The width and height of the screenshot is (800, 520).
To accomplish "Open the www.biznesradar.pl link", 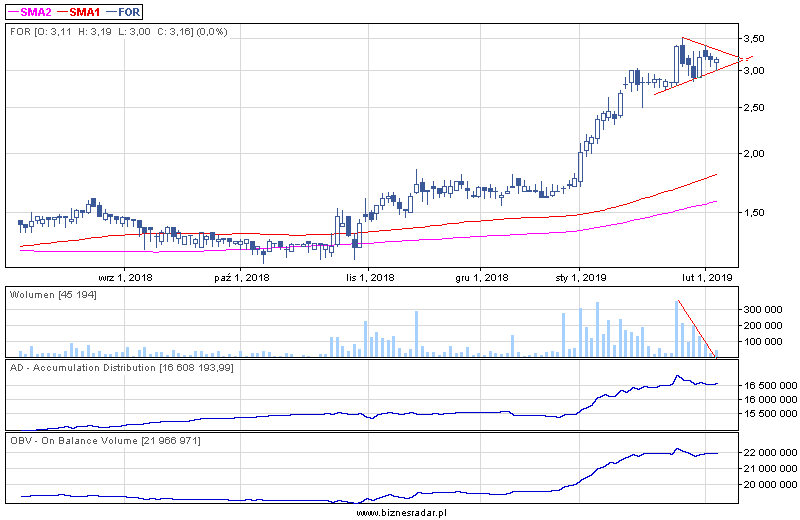I will (401, 512).
